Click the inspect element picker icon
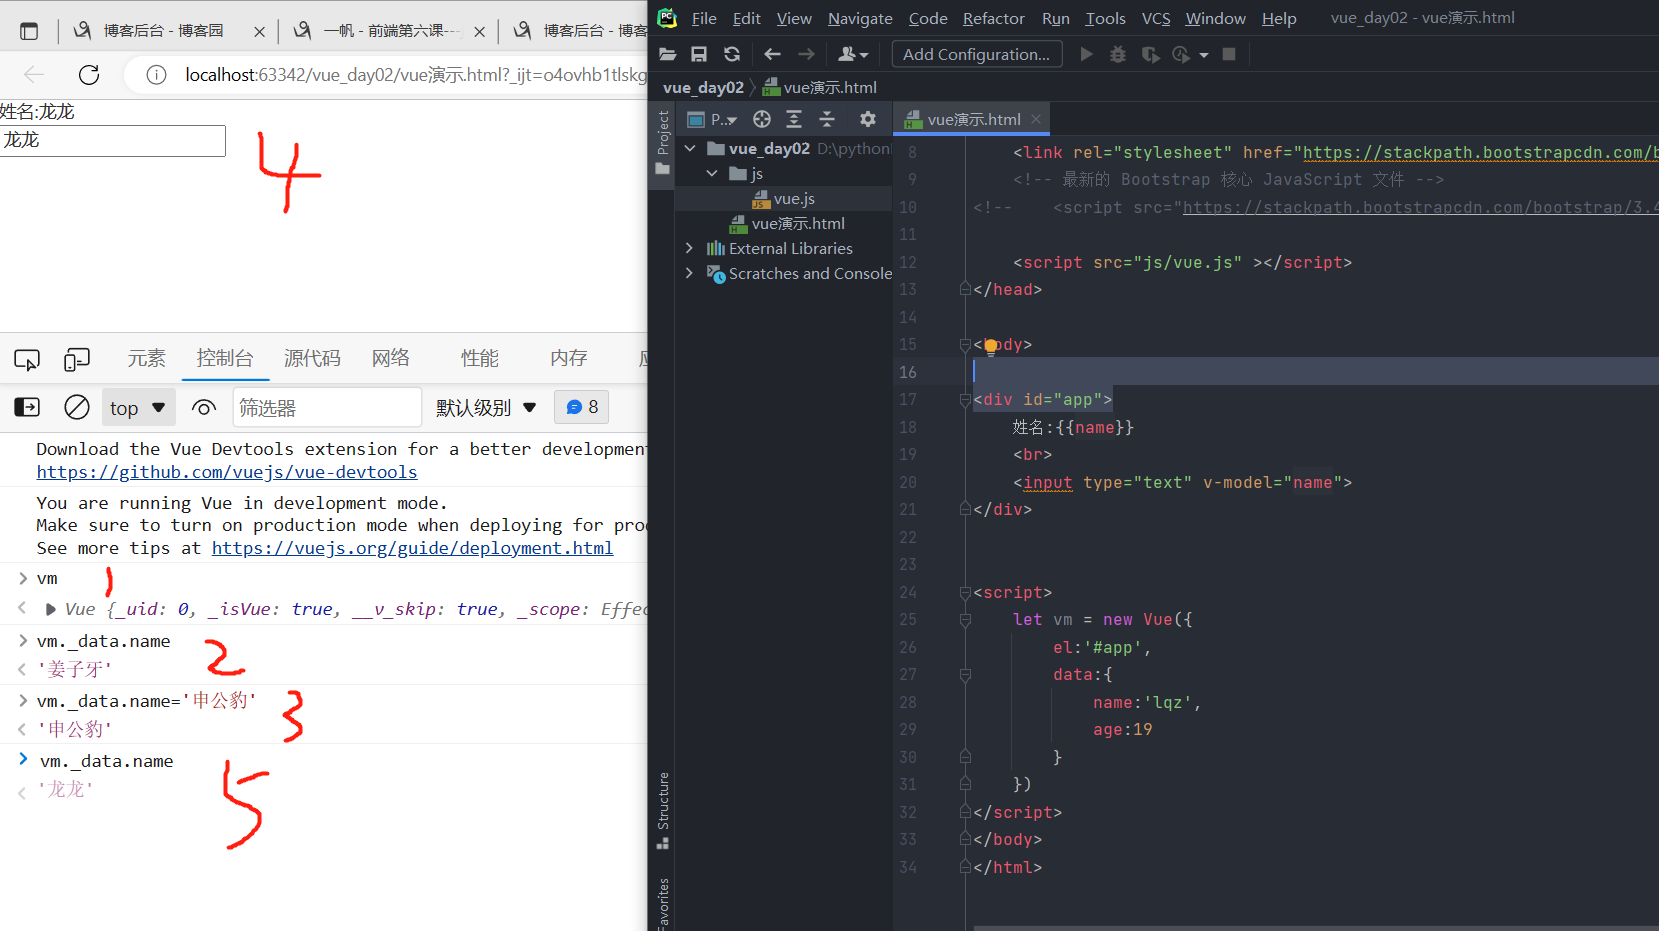This screenshot has width=1659, height=931. (x=27, y=359)
